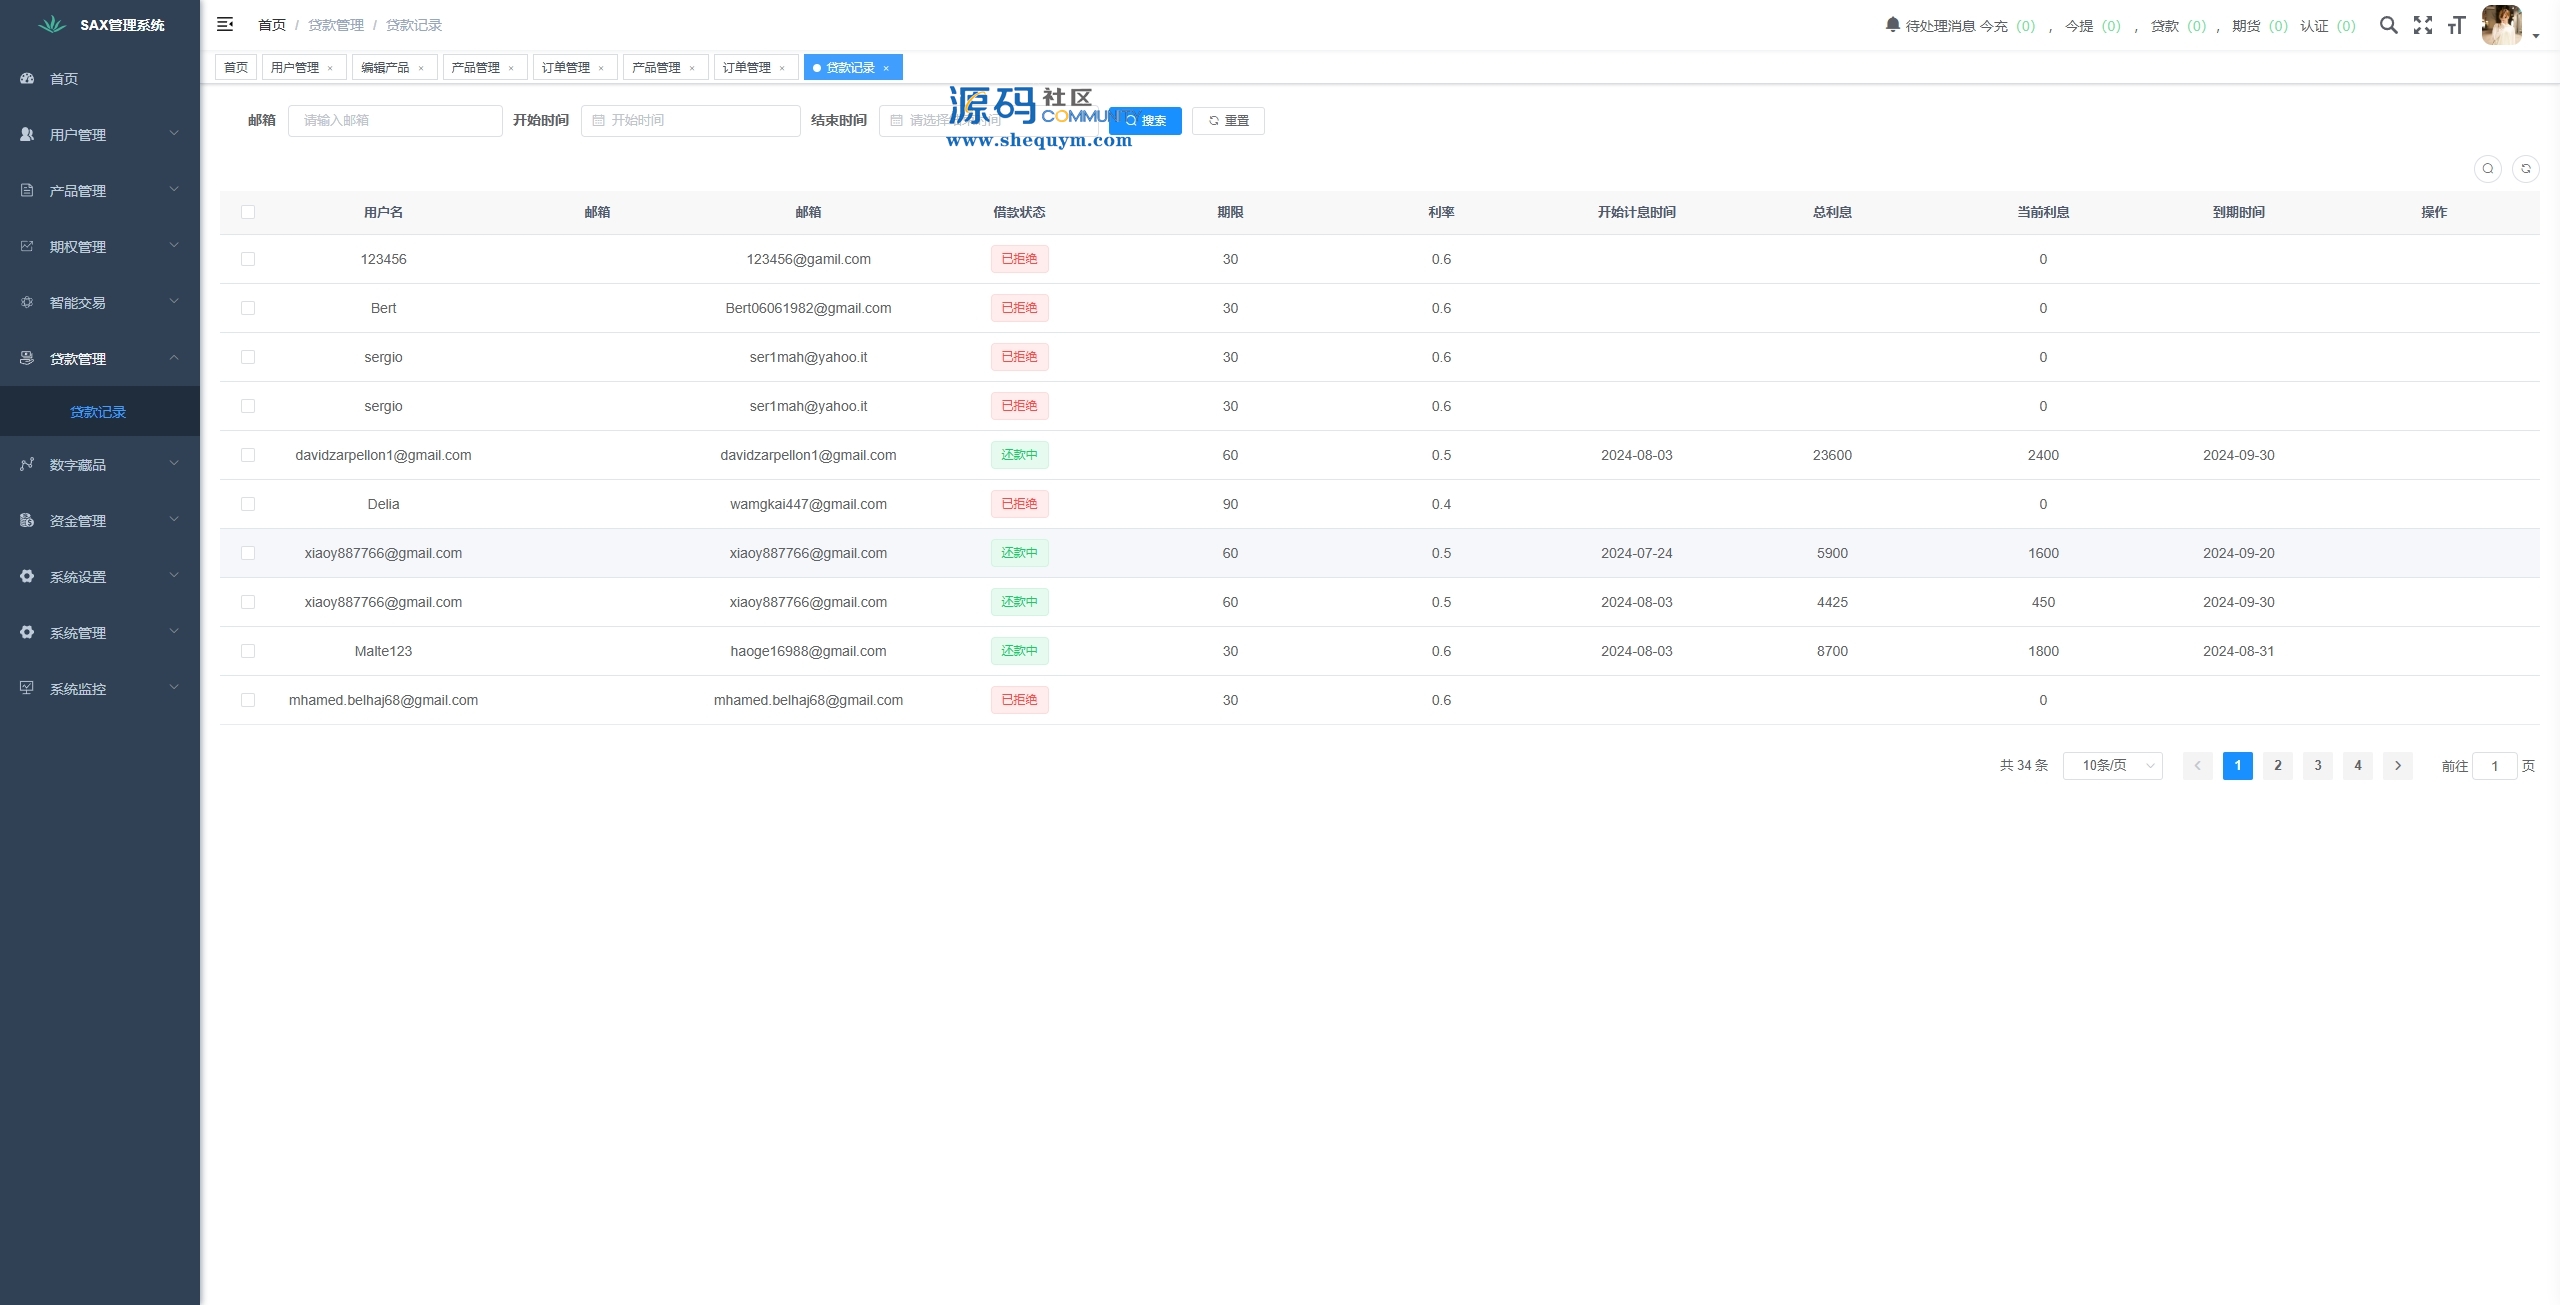Screen dimensions: 2560x1305
Task: Click the sidebar collapse hamburger icon
Action: coord(225,24)
